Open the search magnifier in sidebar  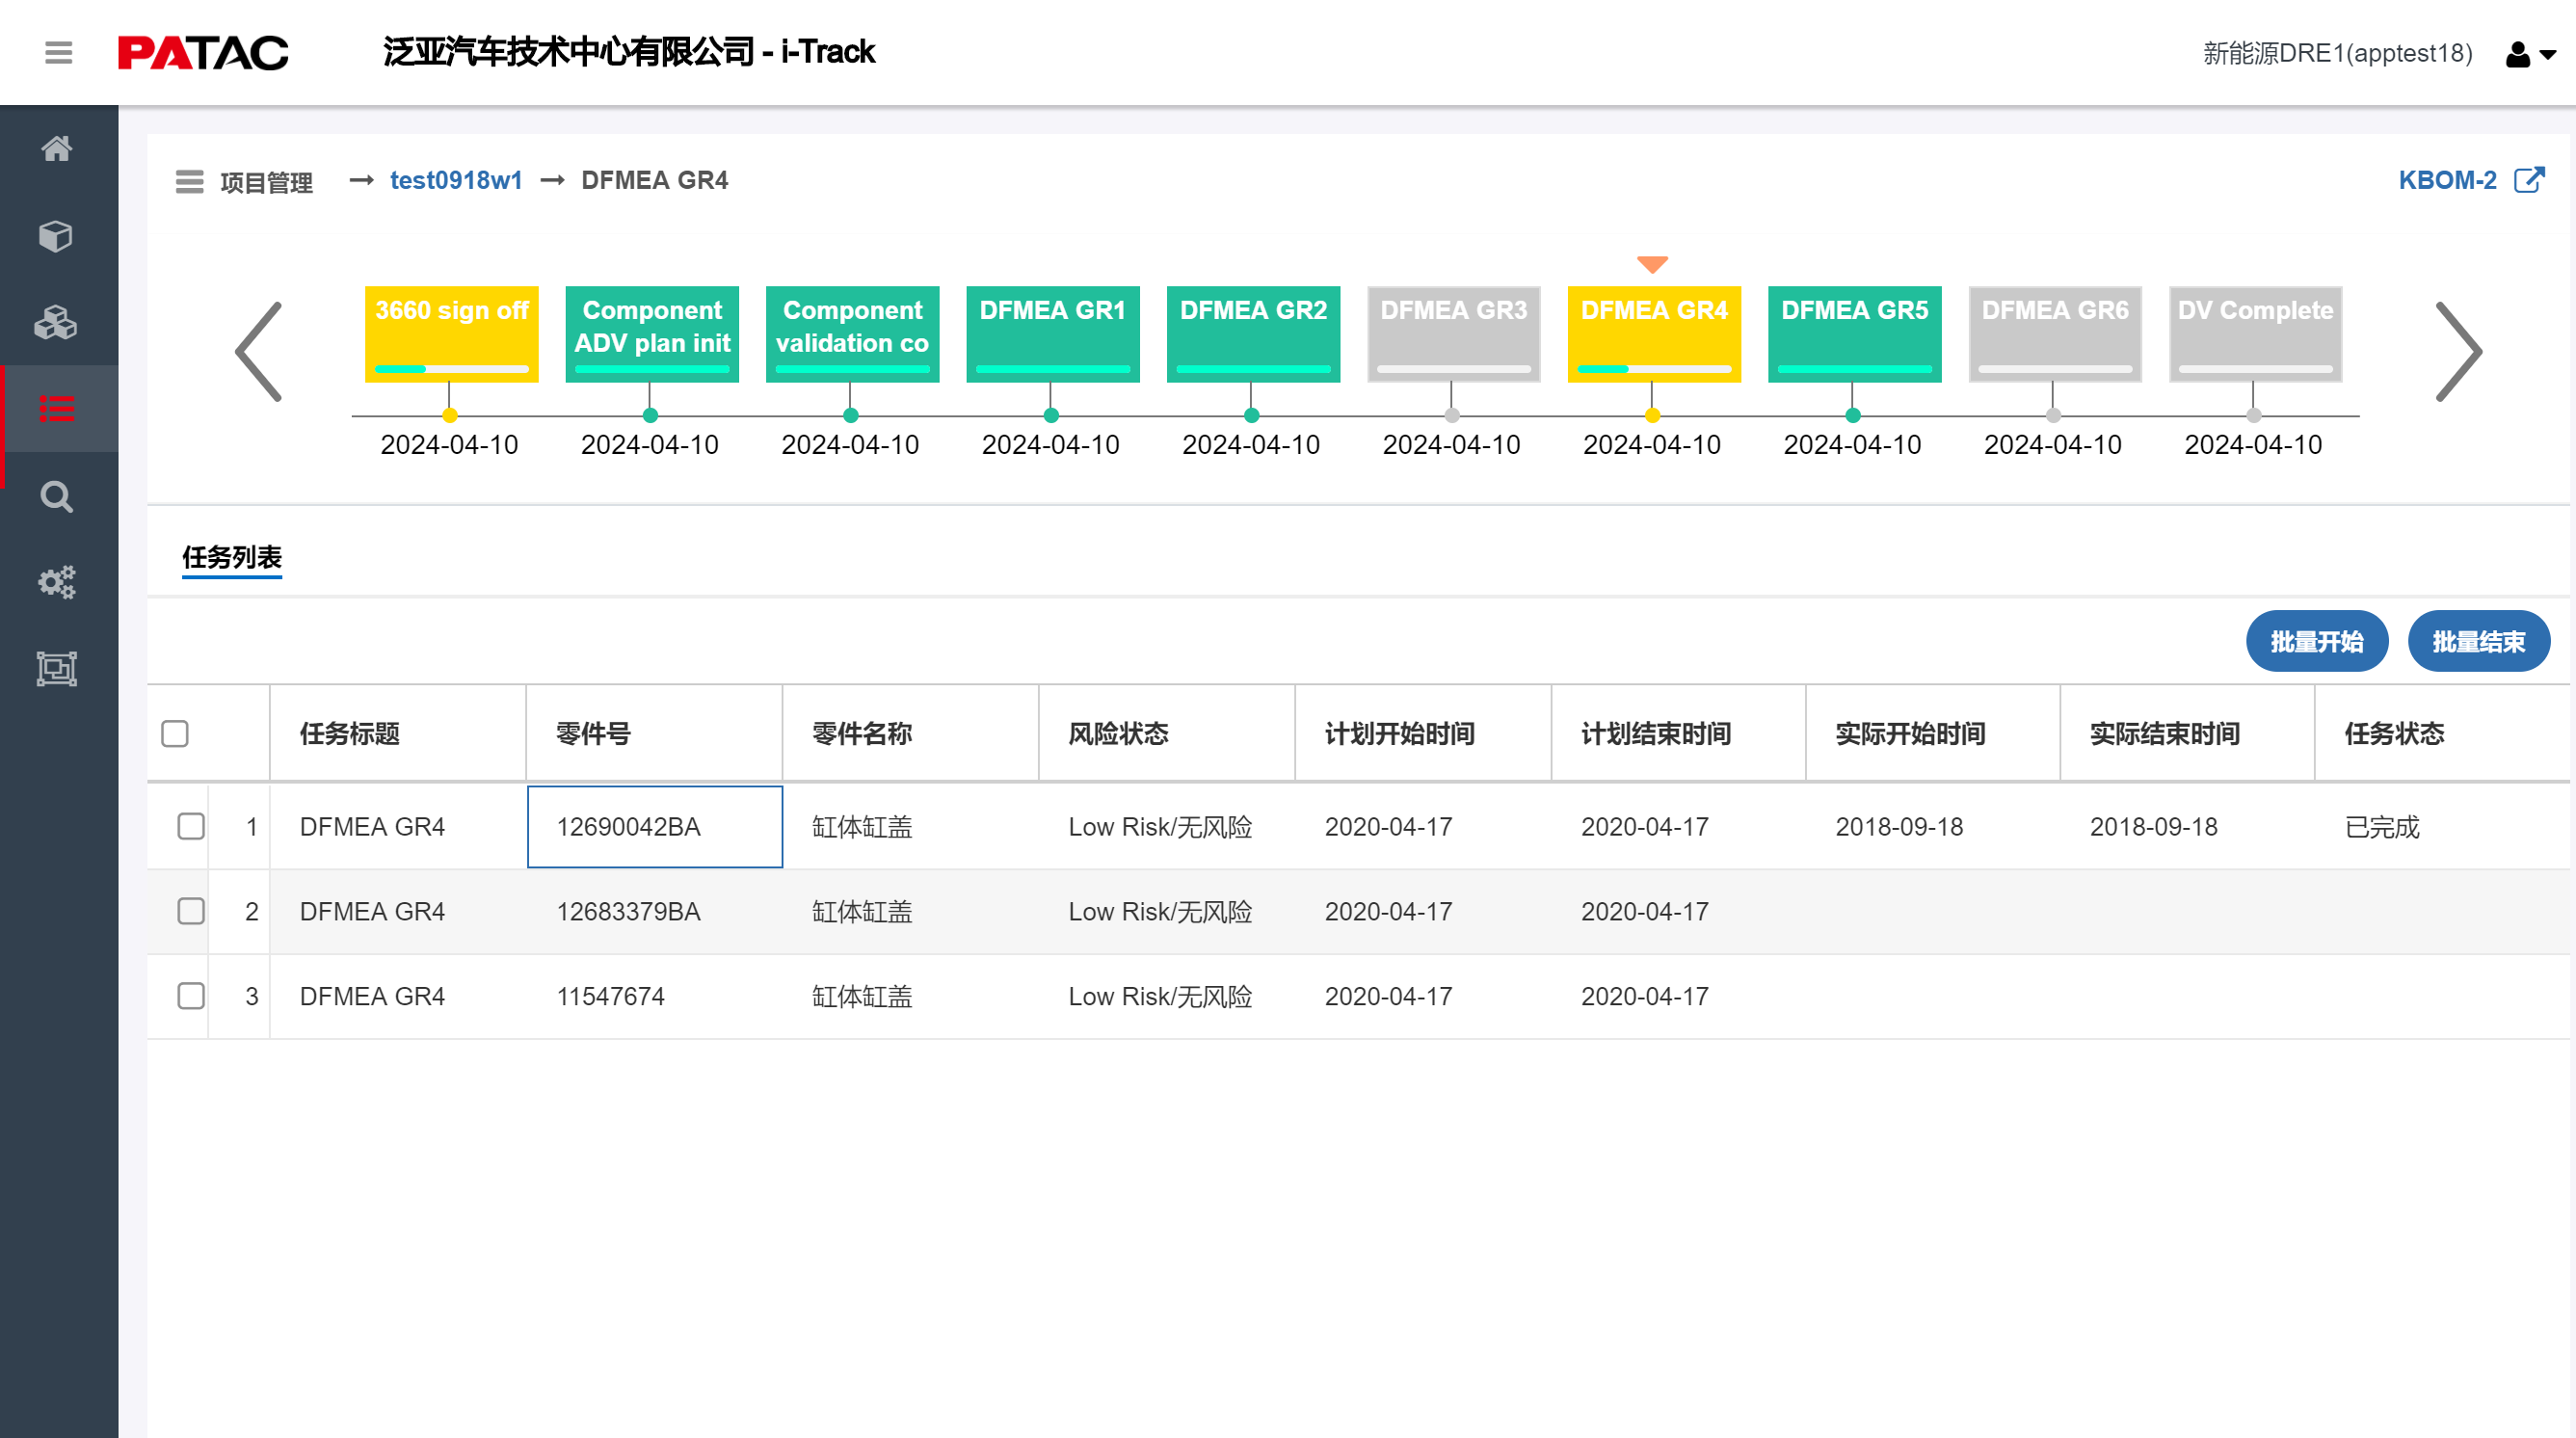pos(57,496)
